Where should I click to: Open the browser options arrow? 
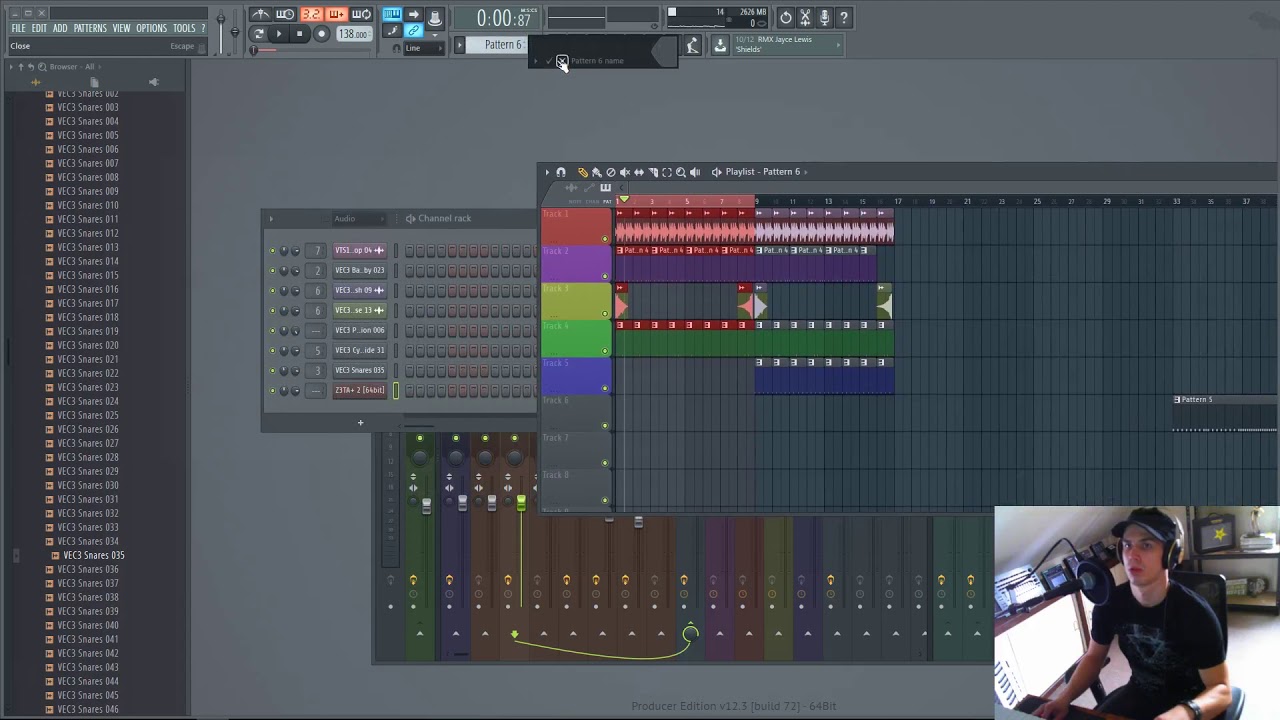click(11, 67)
